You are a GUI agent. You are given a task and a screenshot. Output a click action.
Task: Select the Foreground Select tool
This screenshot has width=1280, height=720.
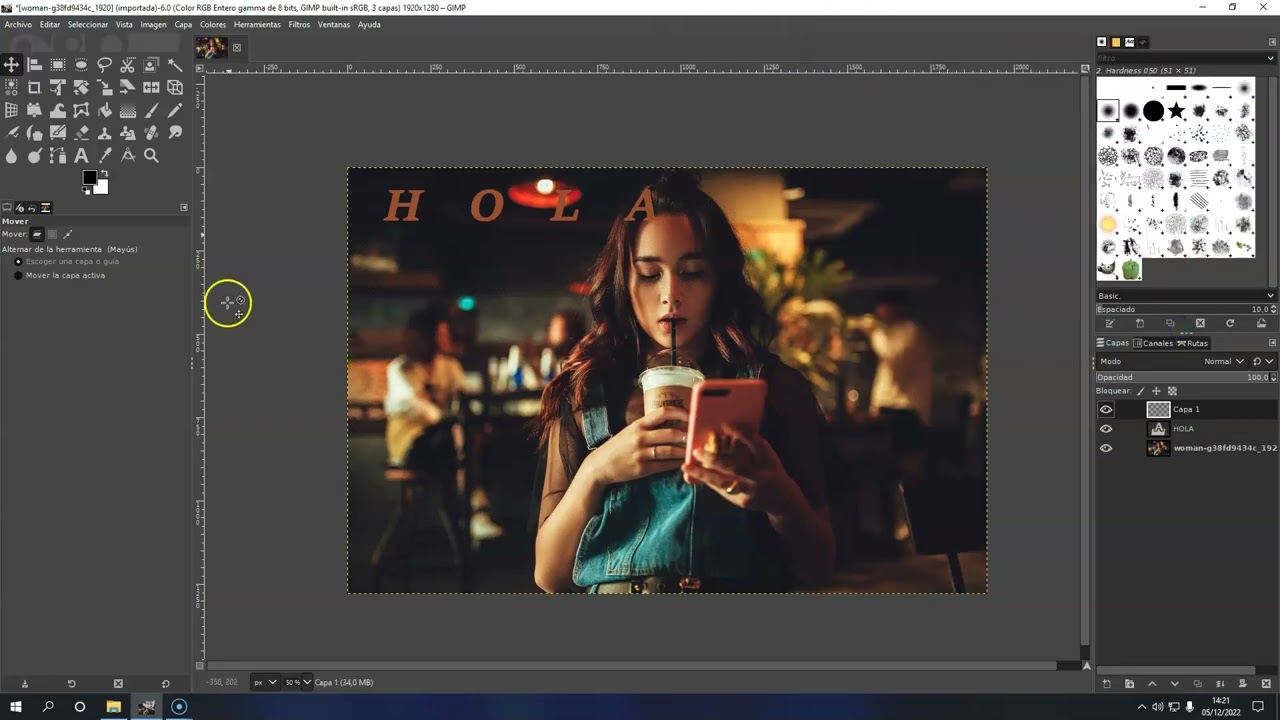click(151, 65)
